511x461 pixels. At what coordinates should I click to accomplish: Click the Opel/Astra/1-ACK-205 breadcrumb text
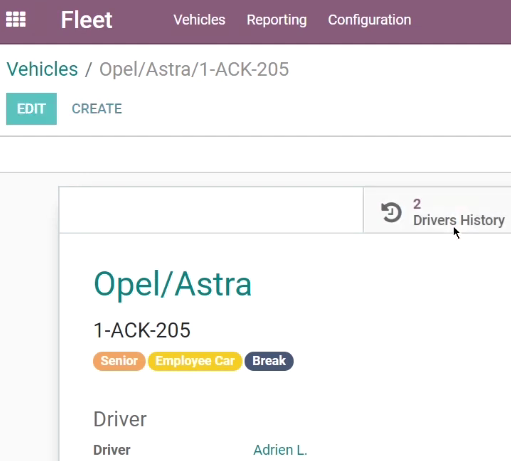point(194,69)
